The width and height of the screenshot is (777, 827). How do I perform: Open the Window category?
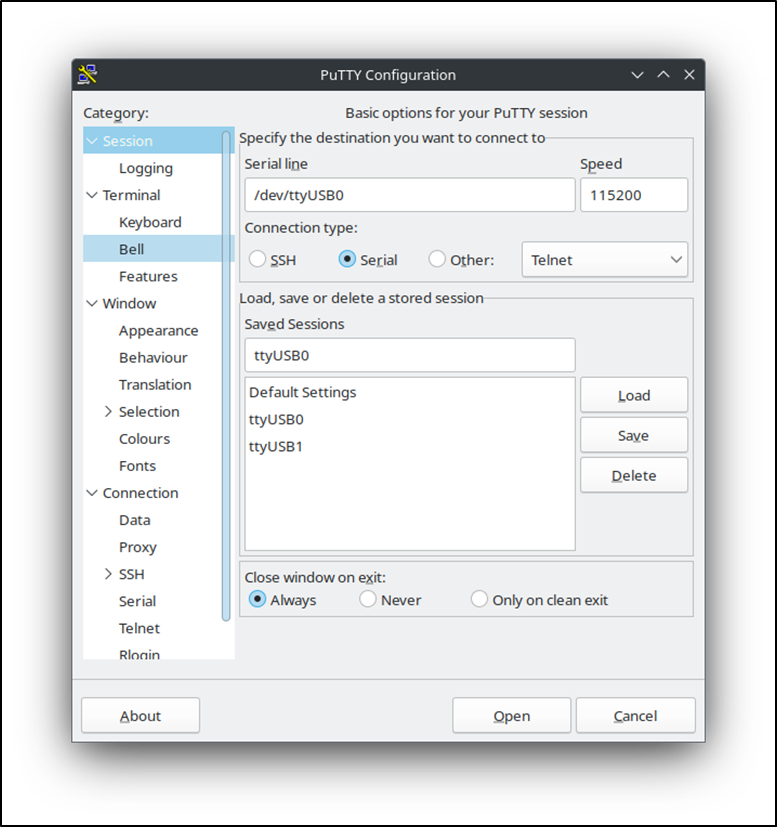(x=129, y=303)
